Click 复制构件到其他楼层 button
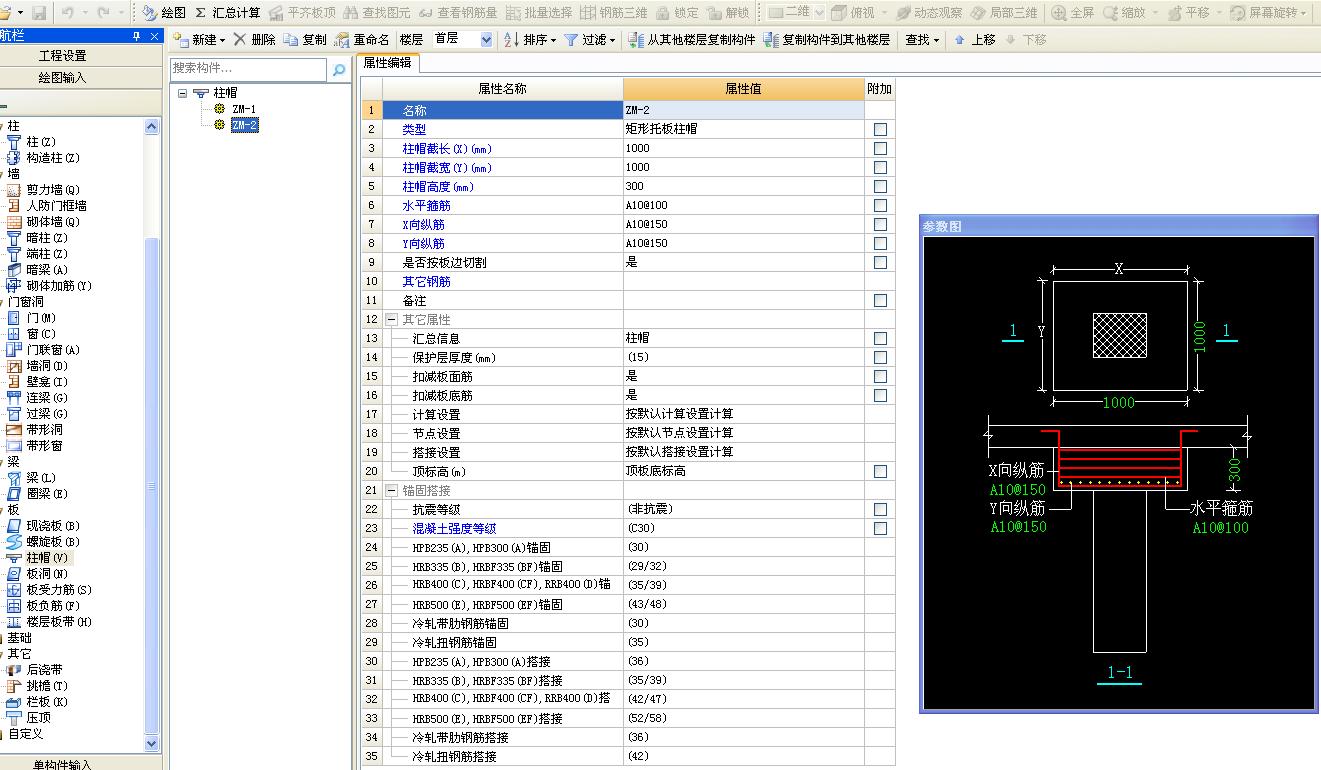The height and width of the screenshot is (770, 1321). (x=826, y=40)
